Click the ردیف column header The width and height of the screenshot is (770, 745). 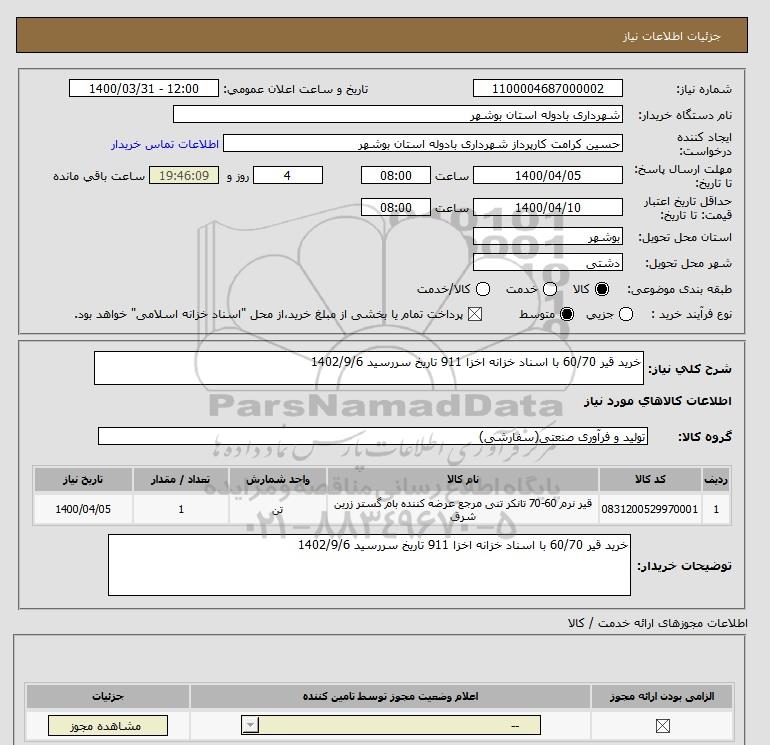716,479
